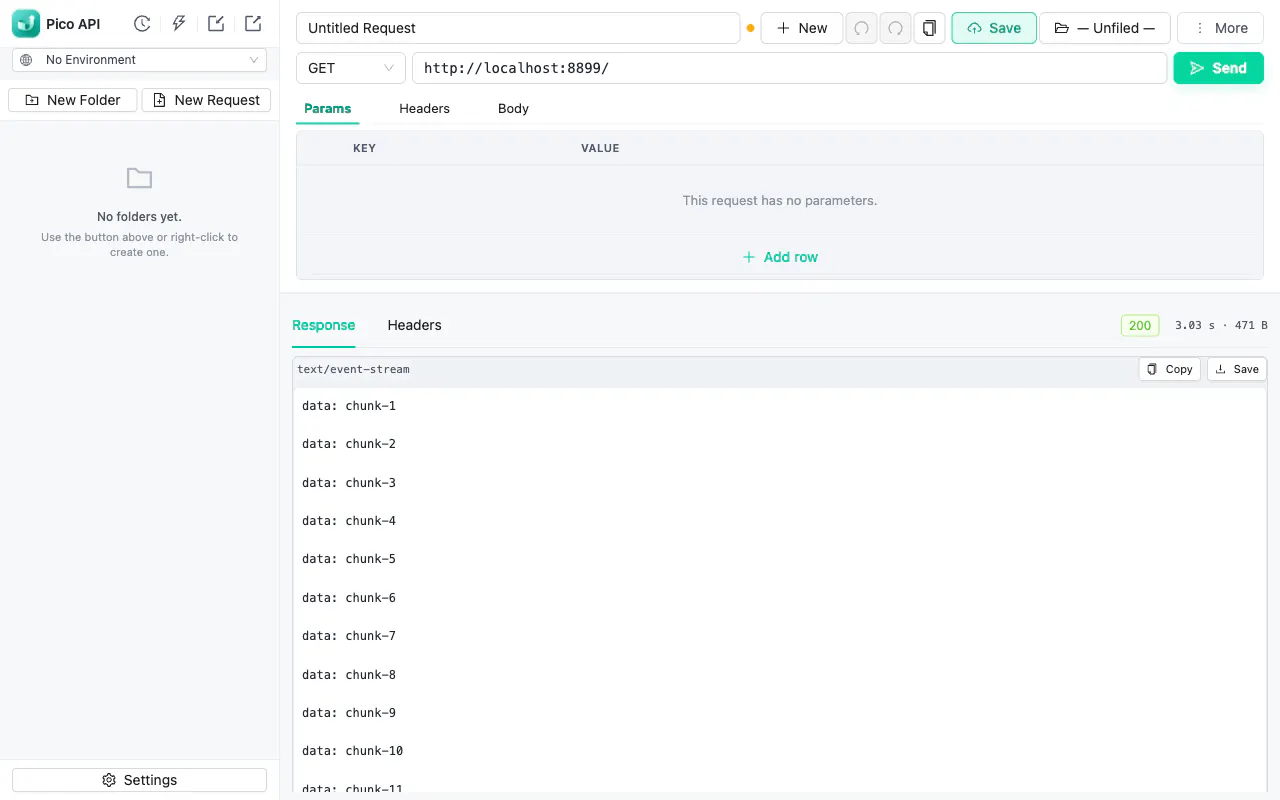Screen dimensions: 1280x800
Task: Open the GET method dropdown
Action: (351, 68)
